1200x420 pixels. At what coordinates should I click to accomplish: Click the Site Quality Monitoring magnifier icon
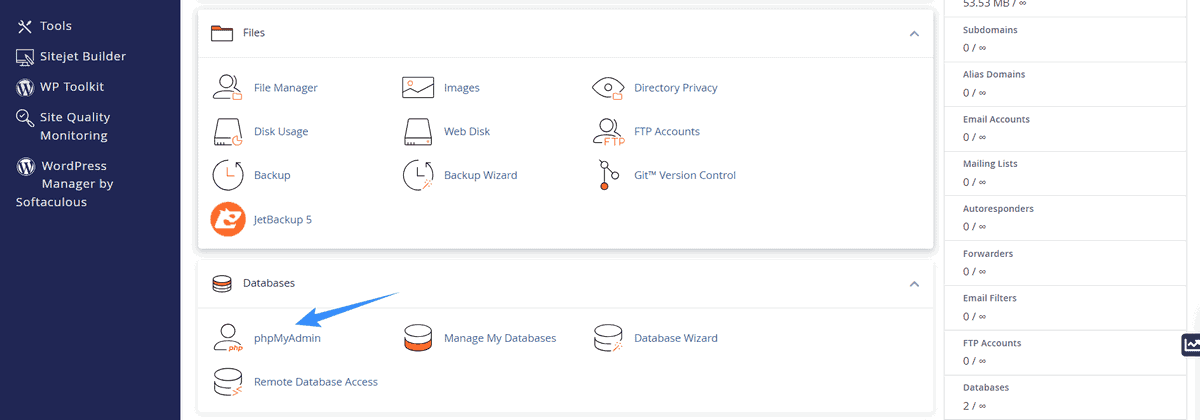coord(25,118)
